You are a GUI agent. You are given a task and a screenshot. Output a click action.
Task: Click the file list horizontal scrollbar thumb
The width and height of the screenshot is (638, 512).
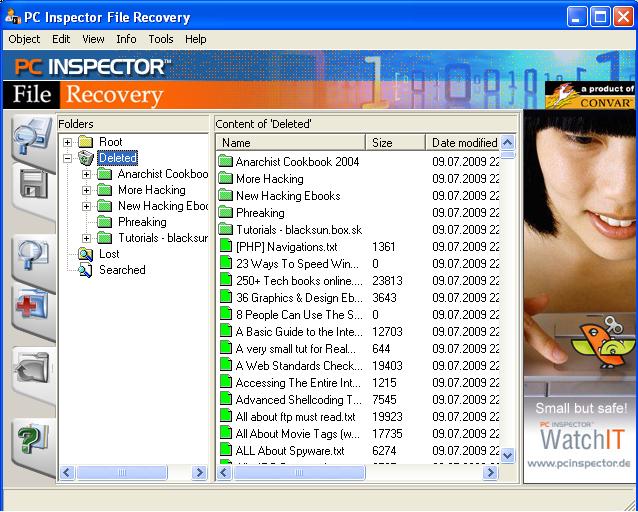pos(299,473)
